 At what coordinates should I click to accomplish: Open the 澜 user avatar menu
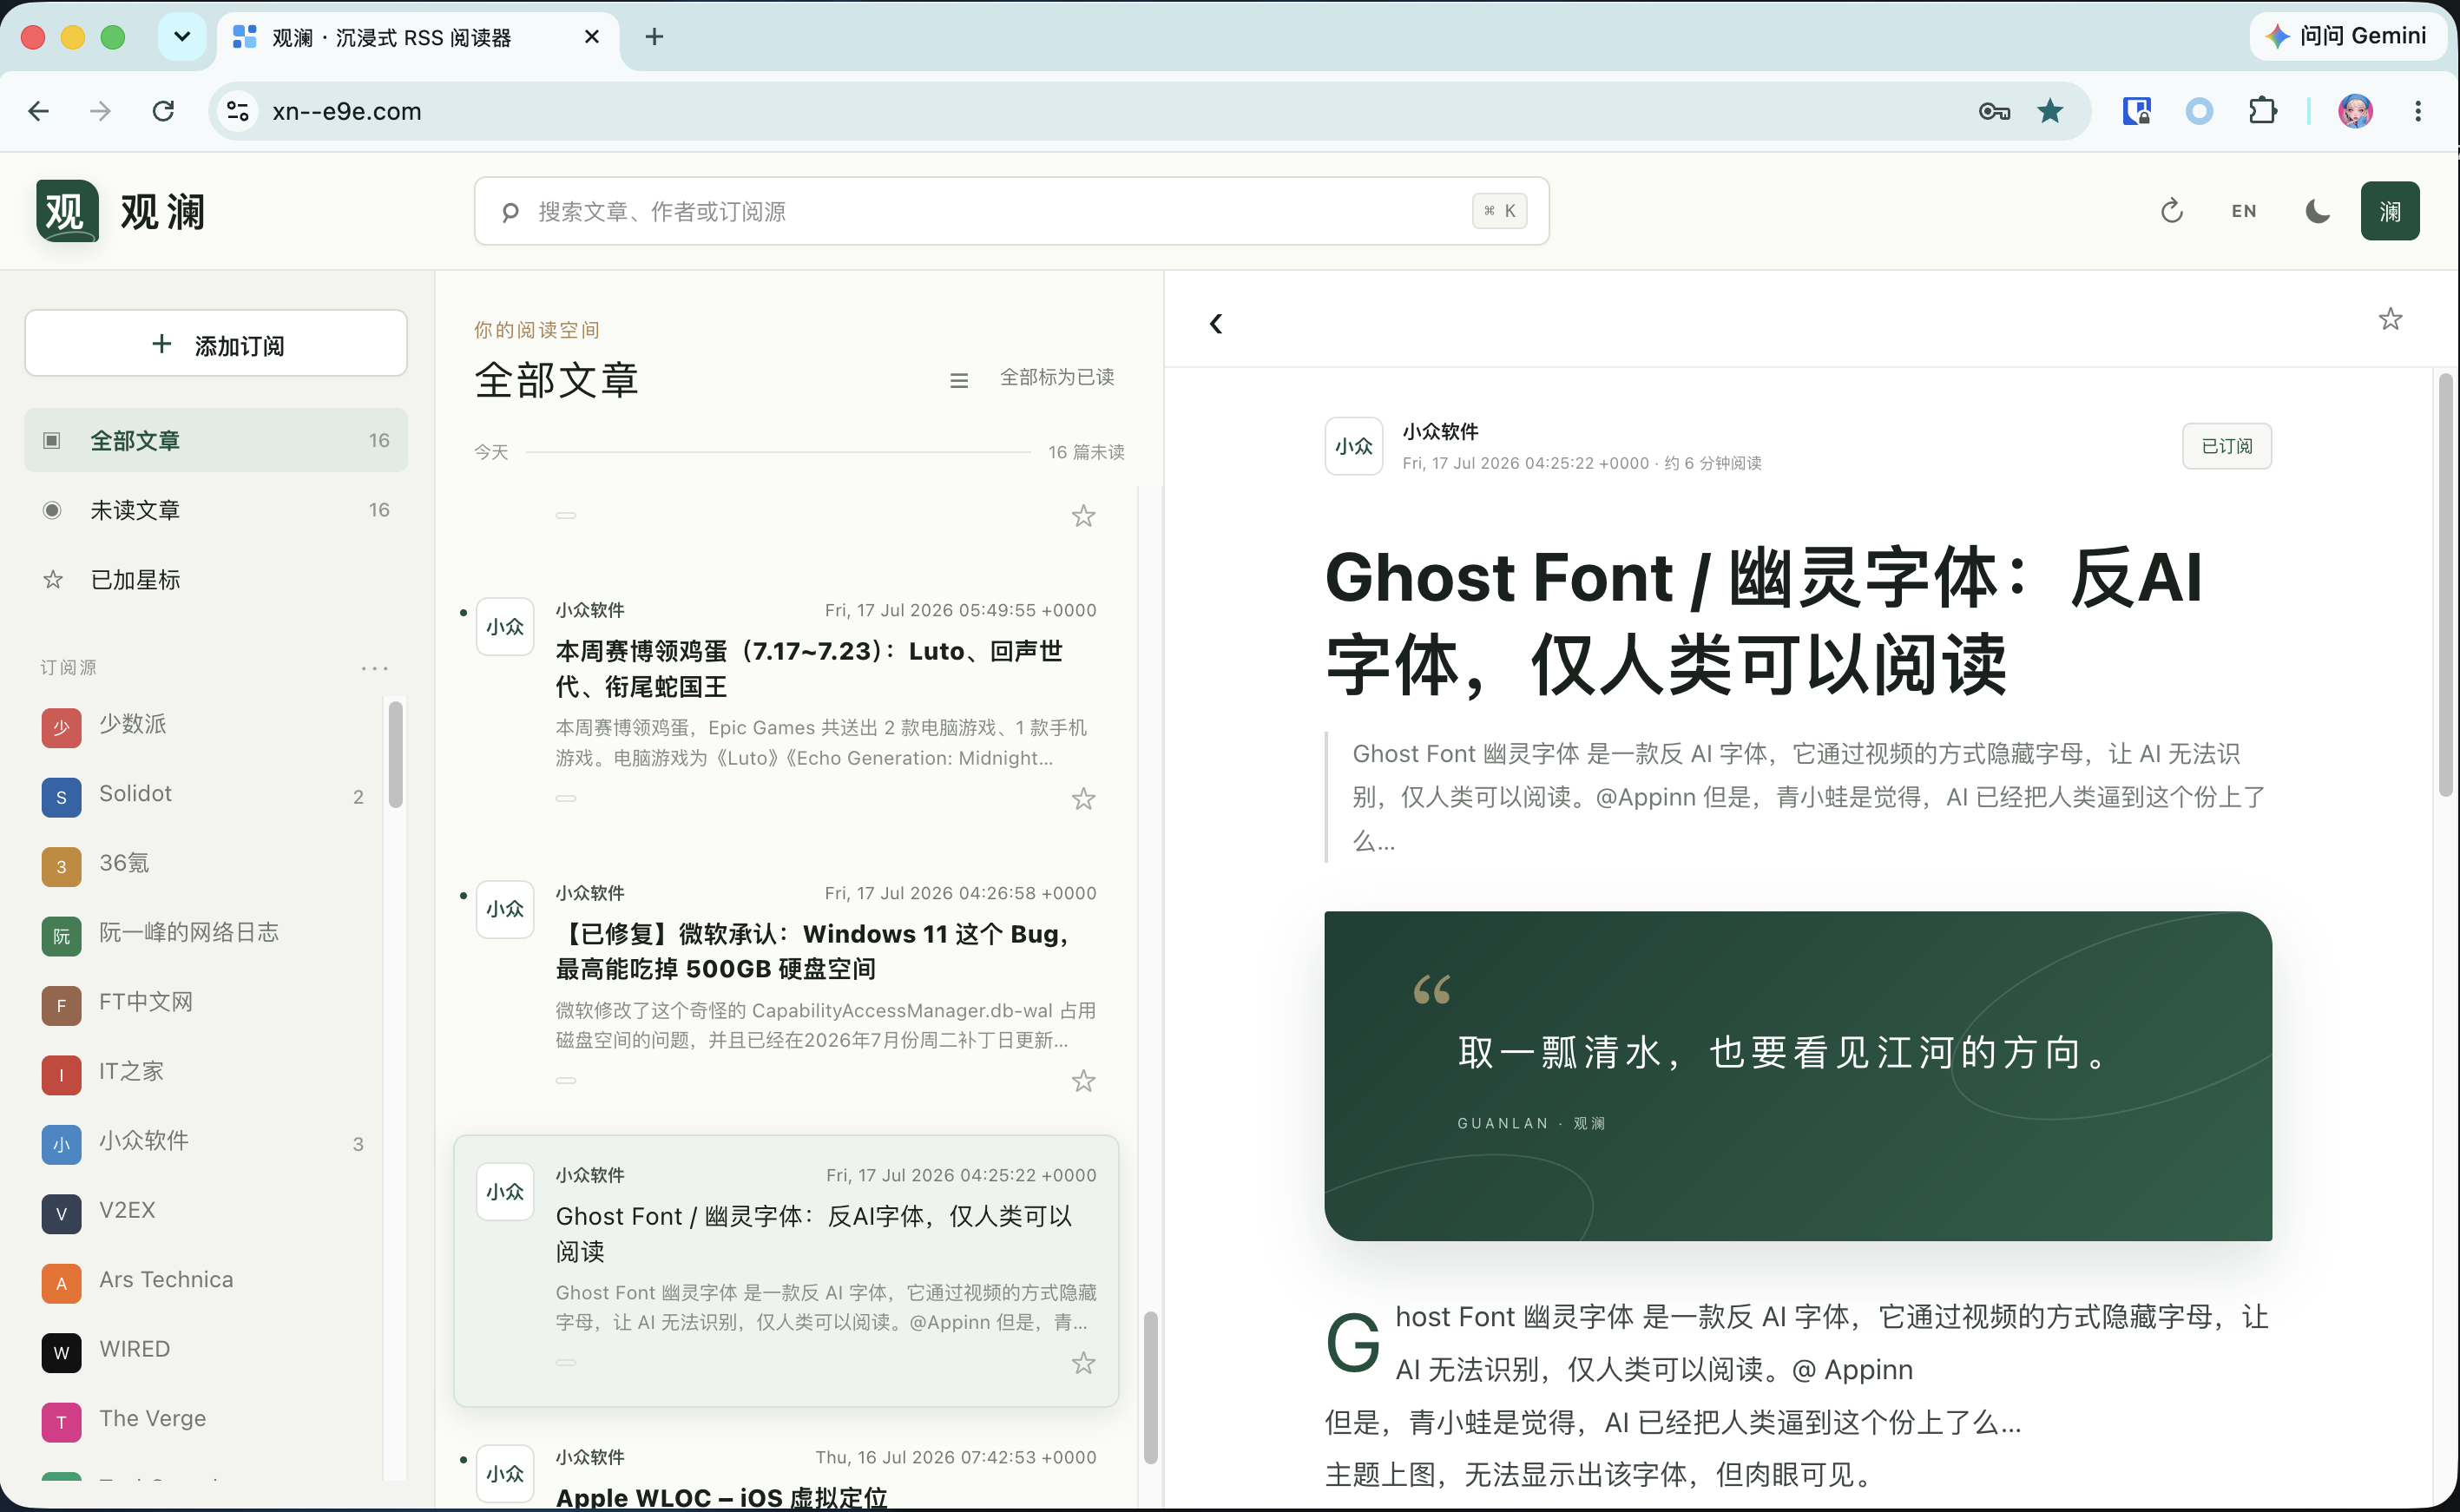pyautogui.click(x=2390, y=211)
